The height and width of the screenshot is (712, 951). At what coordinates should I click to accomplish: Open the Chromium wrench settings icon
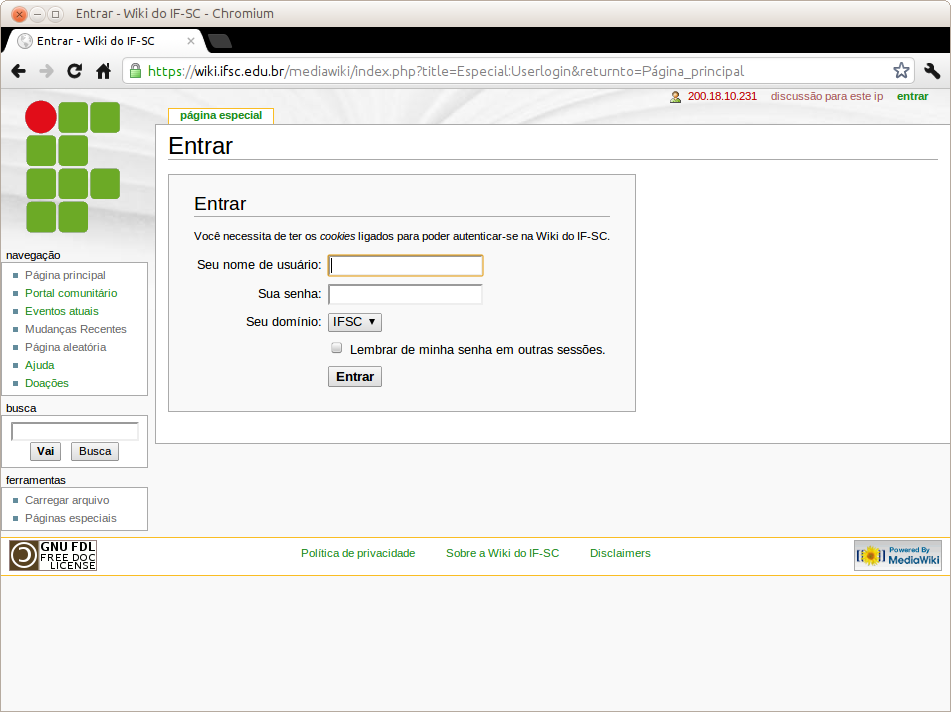point(930,70)
